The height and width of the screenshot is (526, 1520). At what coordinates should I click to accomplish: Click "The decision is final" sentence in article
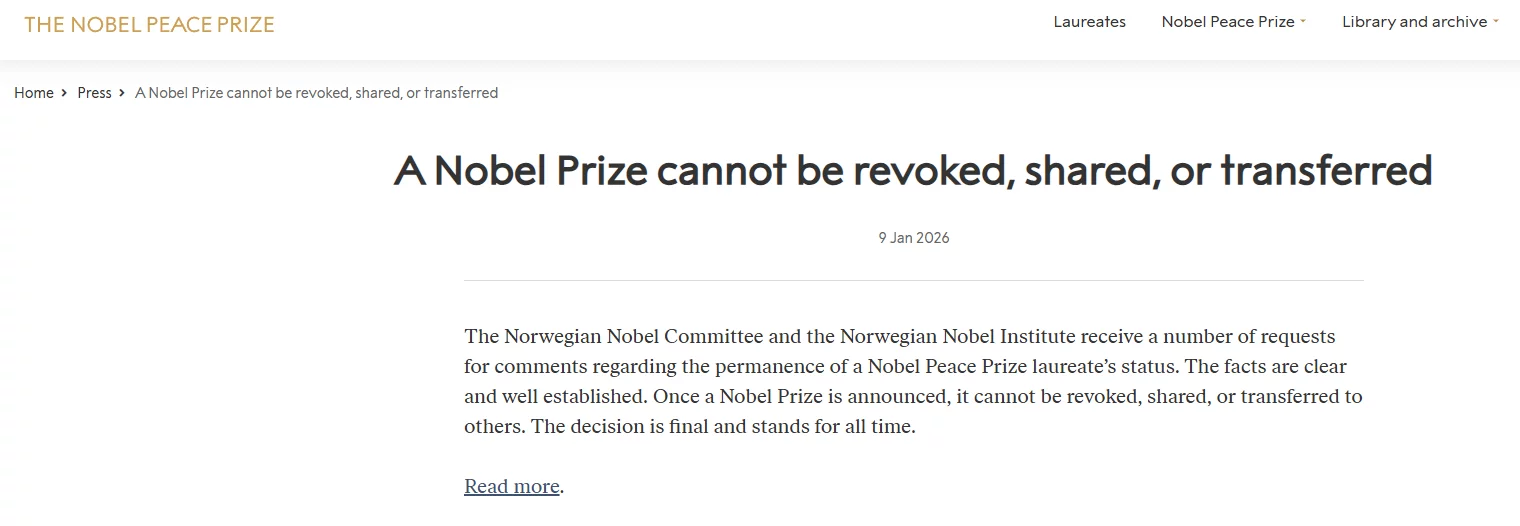[x=723, y=427]
